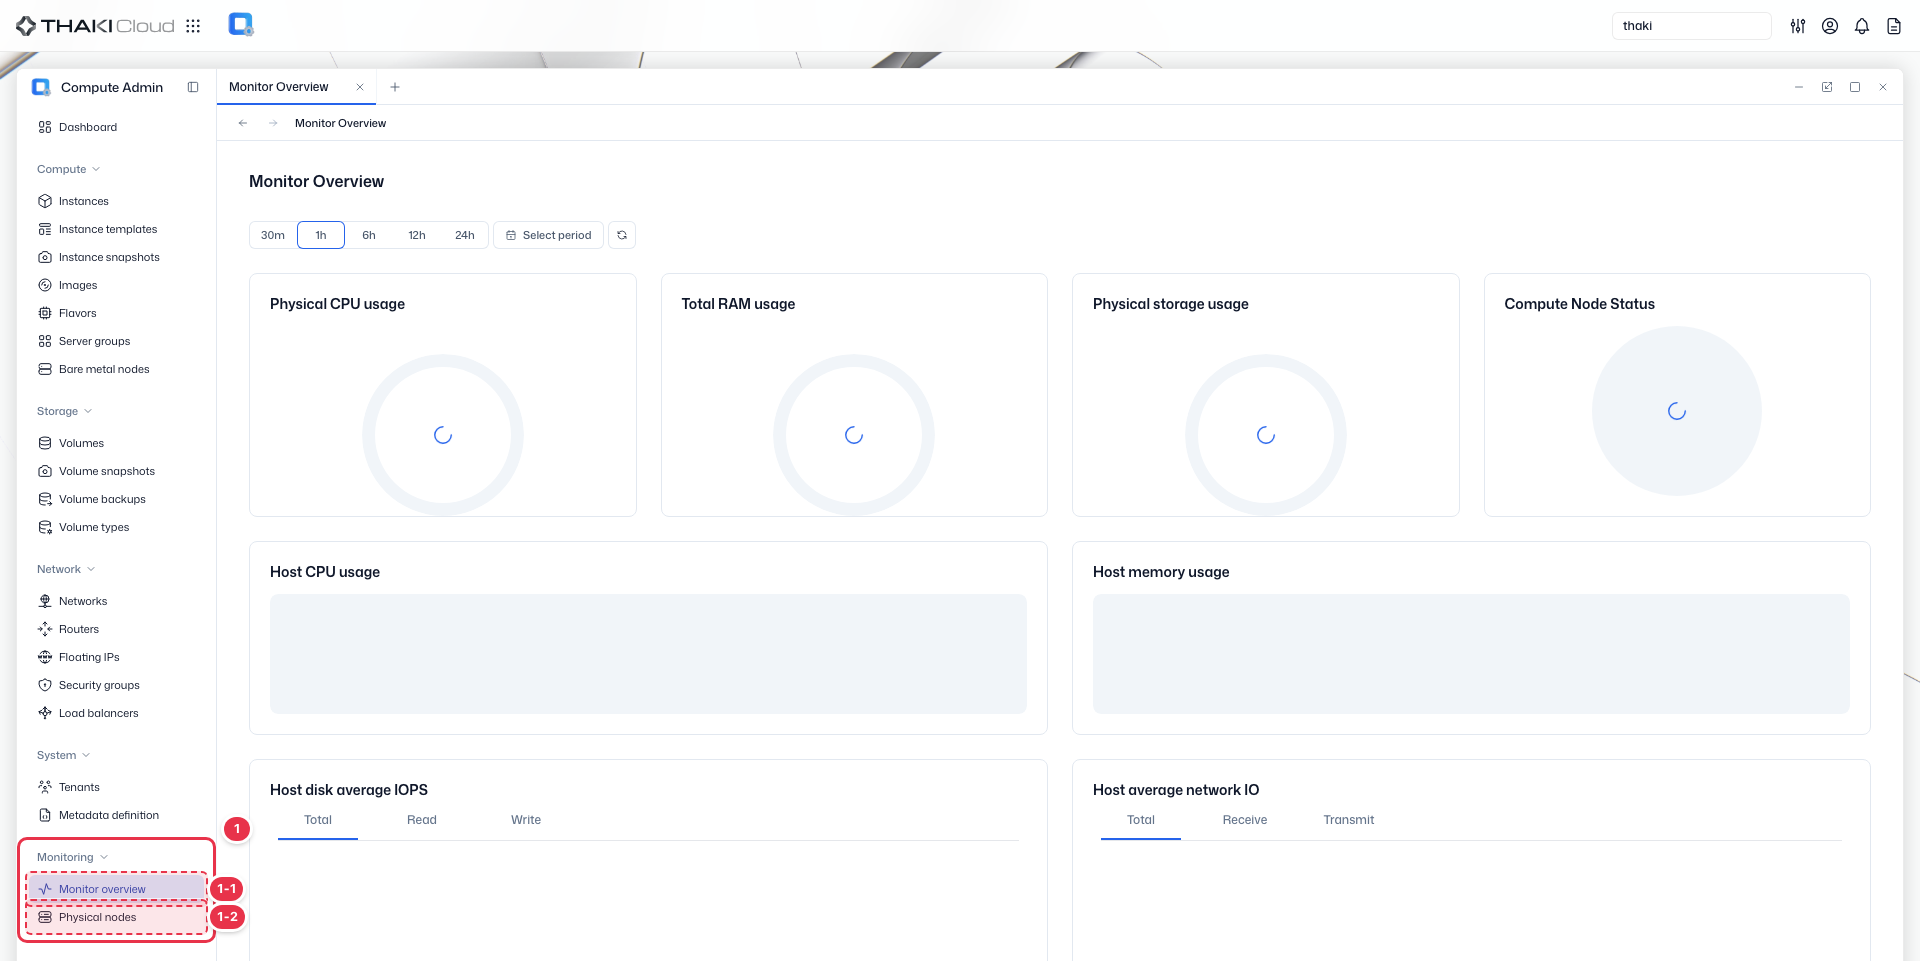Go back using the back arrow
Image resolution: width=1920 pixels, height=961 pixels.
point(243,123)
